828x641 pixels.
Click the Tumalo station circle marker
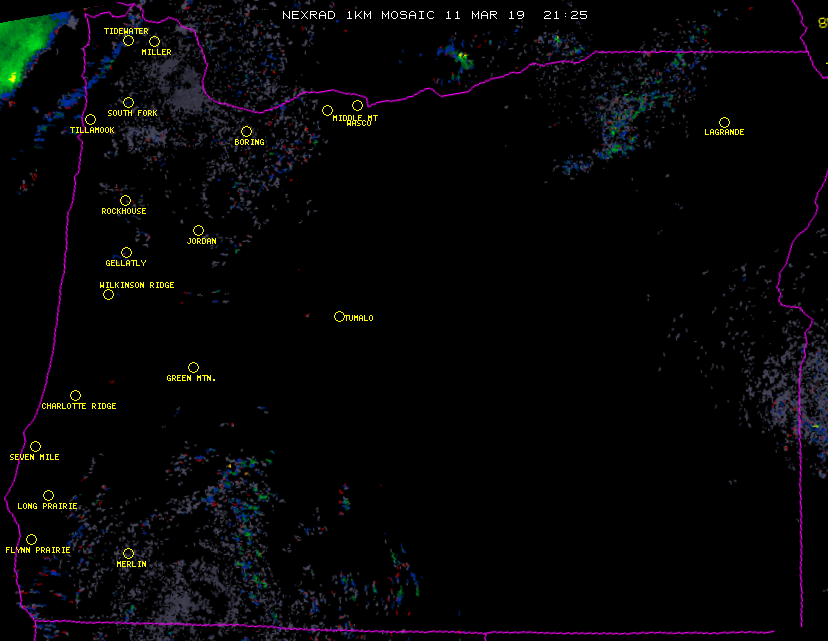coord(339,317)
